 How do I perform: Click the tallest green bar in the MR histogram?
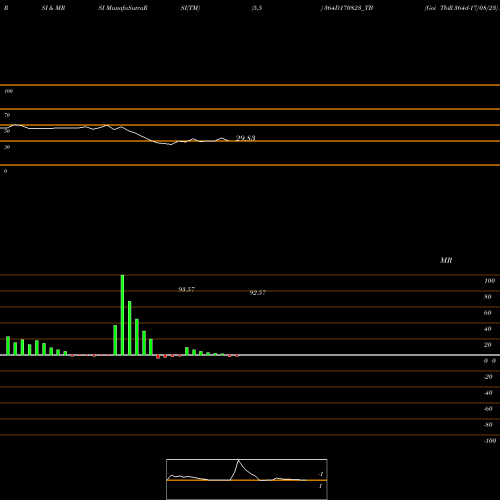pyautogui.click(x=122, y=315)
